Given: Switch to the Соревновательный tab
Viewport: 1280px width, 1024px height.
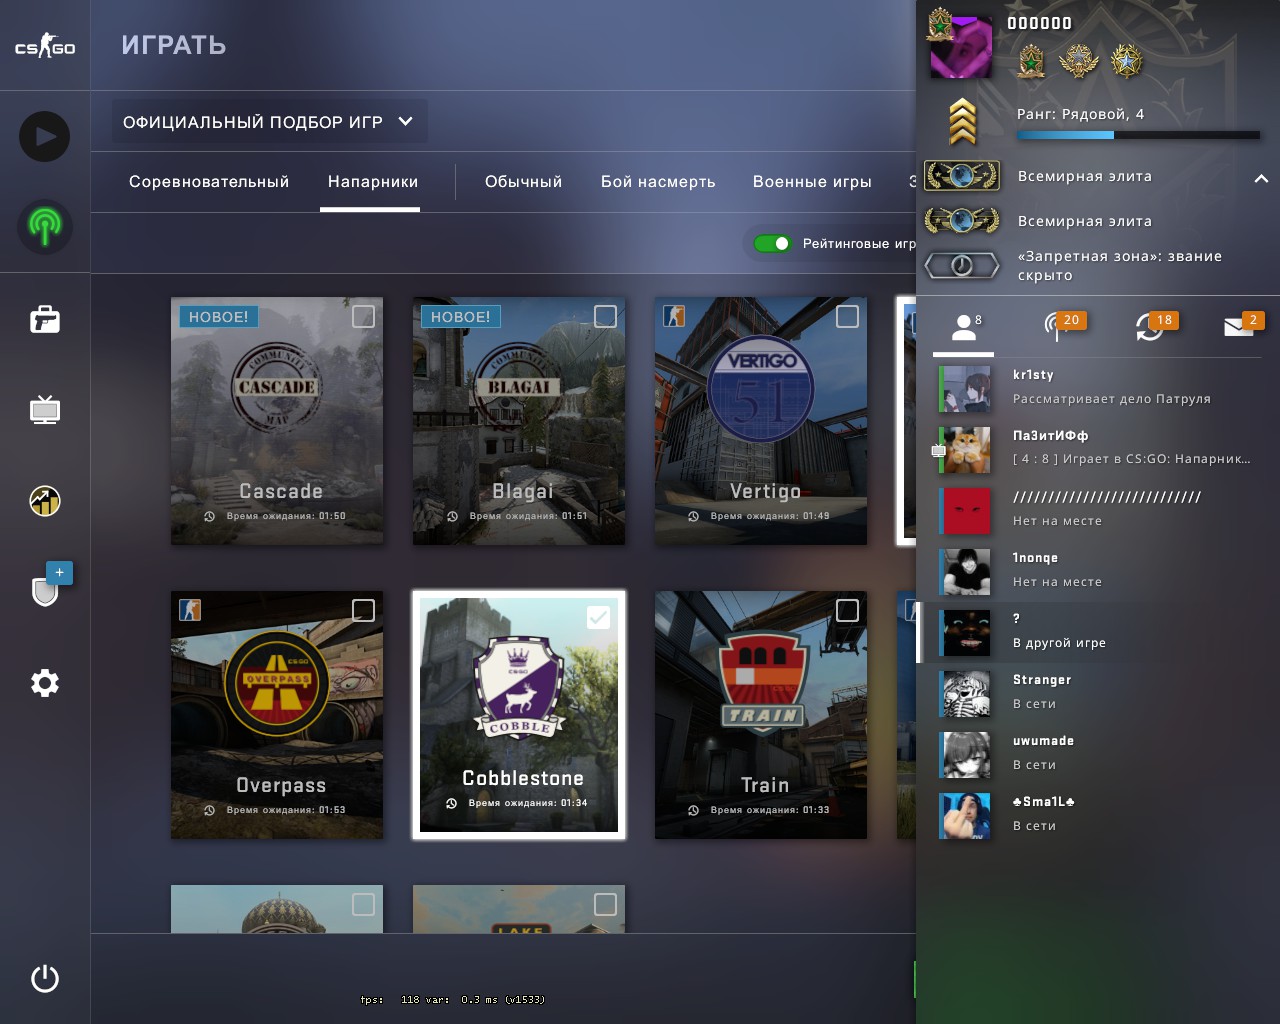Looking at the screenshot, I should (209, 182).
